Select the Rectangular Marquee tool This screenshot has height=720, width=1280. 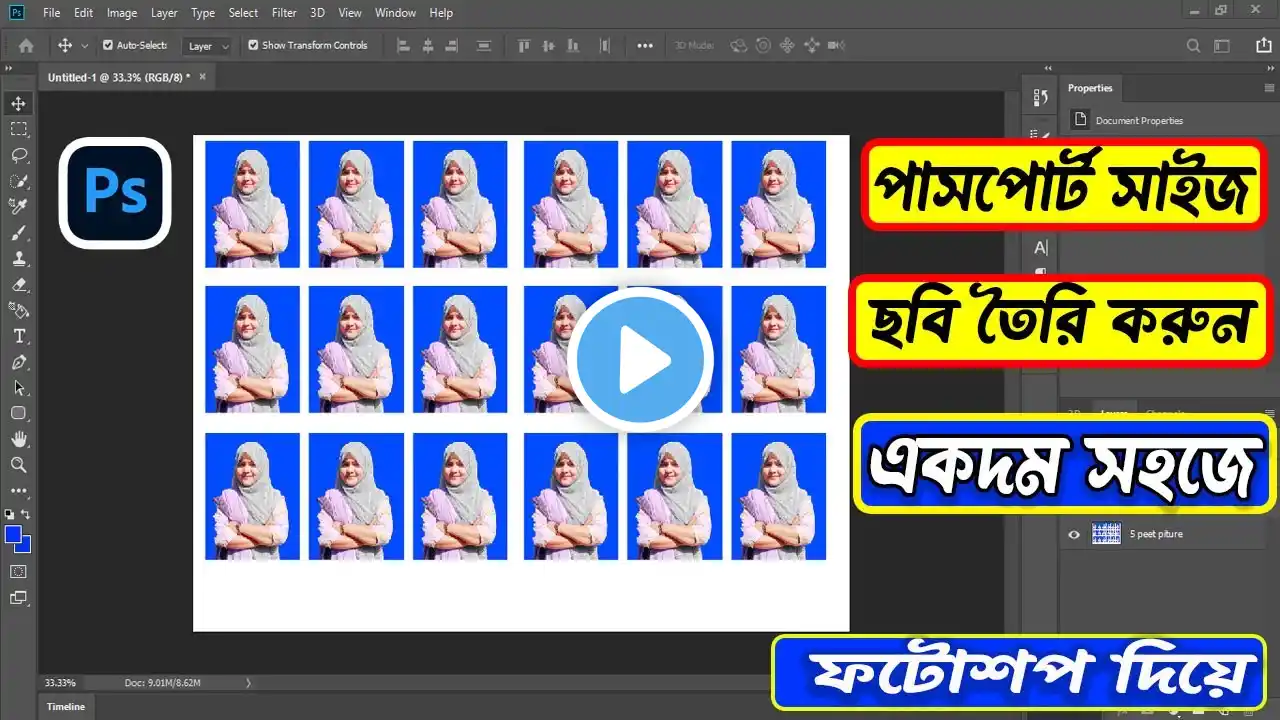(17, 128)
